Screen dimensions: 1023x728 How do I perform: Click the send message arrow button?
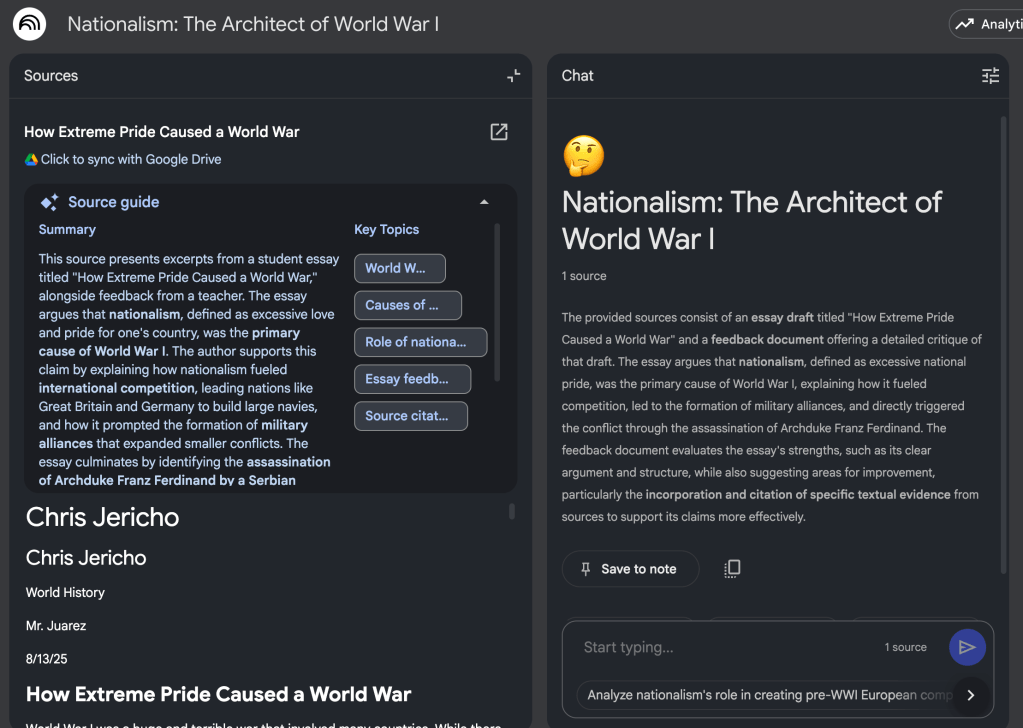pyautogui.click(x=966, y=647)
